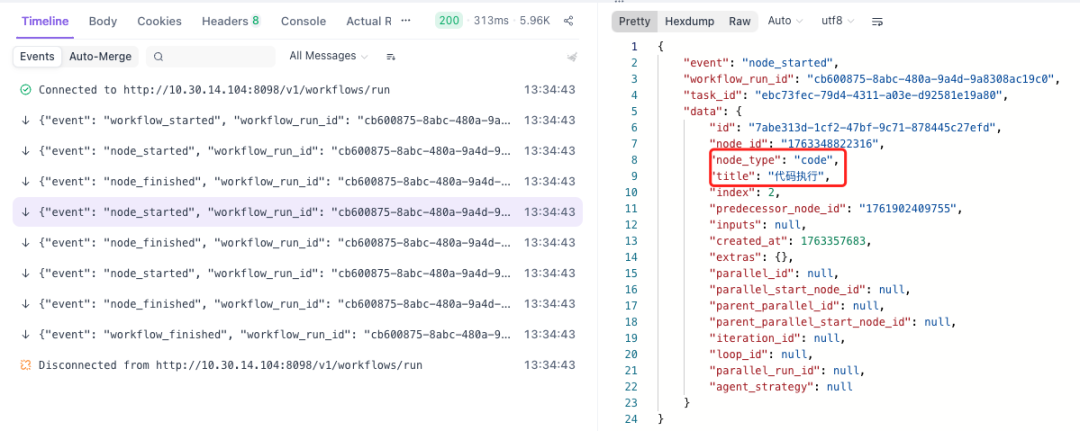1080x431 pixels.
Task: Select the Disconnected from http://10.30.14.104 row
Action: [298, 365]
